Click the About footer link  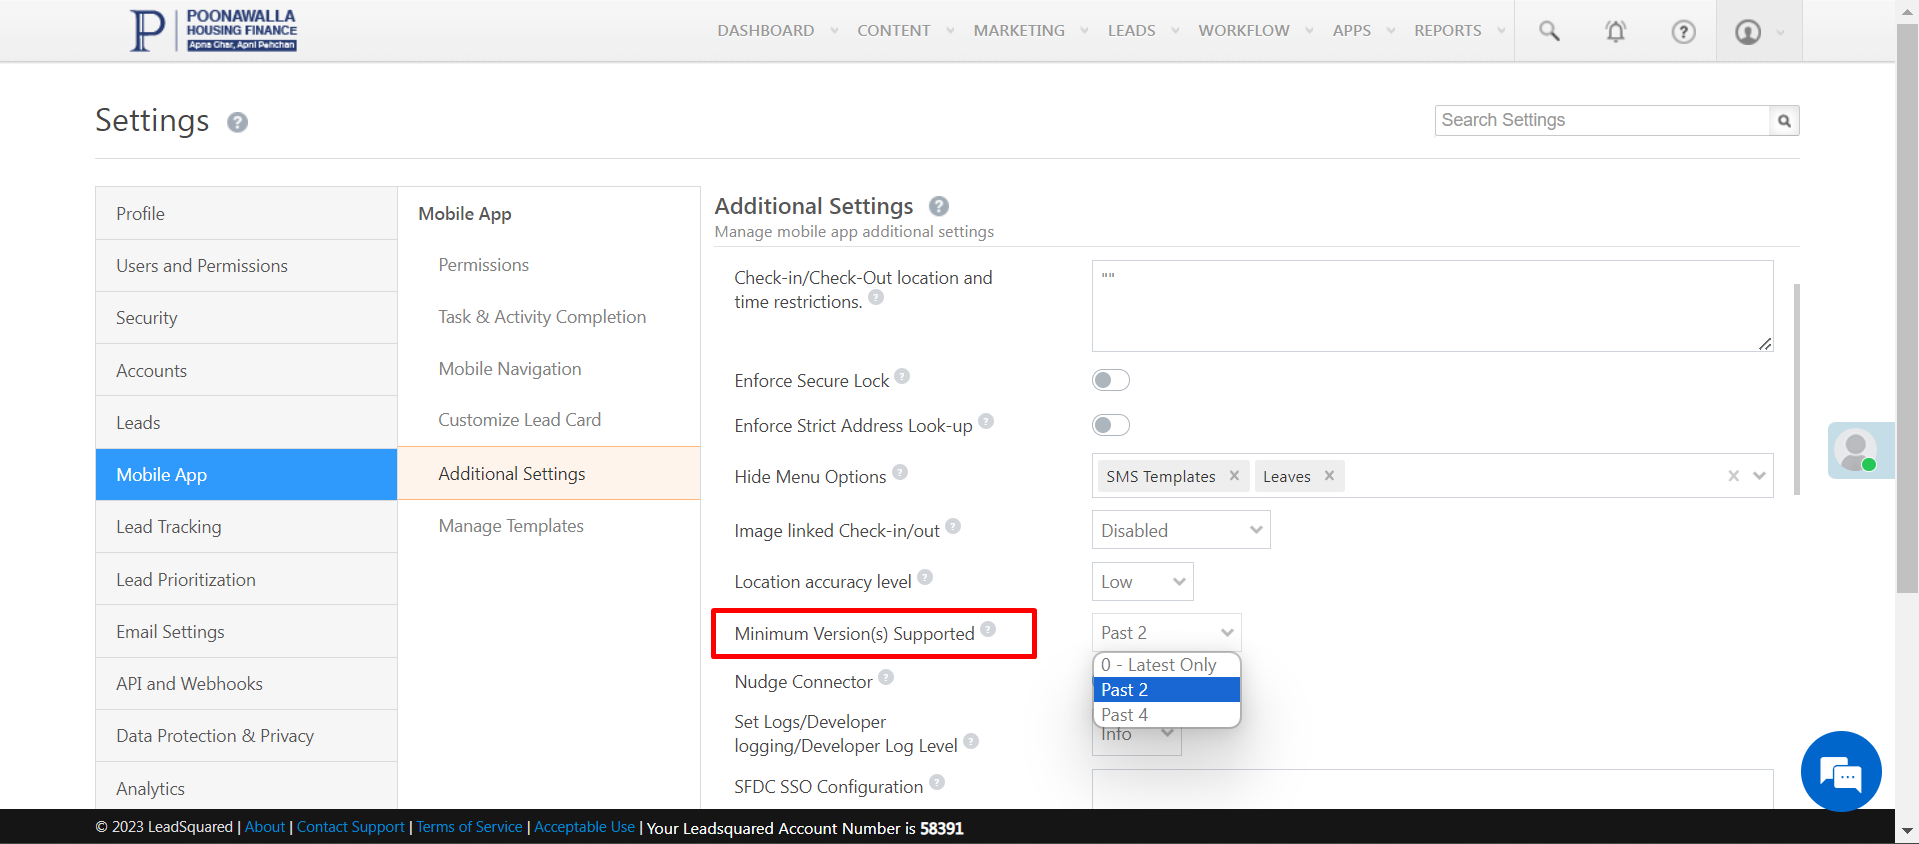(265, 827)
